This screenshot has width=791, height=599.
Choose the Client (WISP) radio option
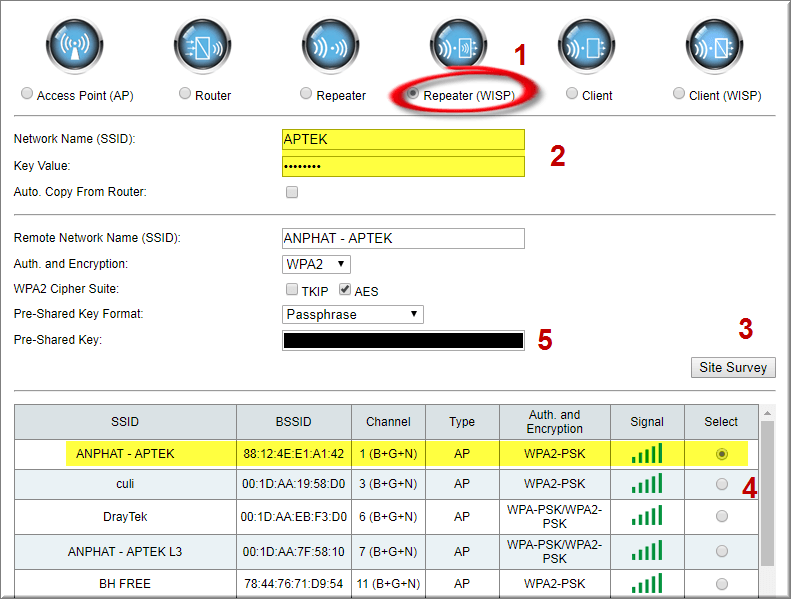(680, 94)
